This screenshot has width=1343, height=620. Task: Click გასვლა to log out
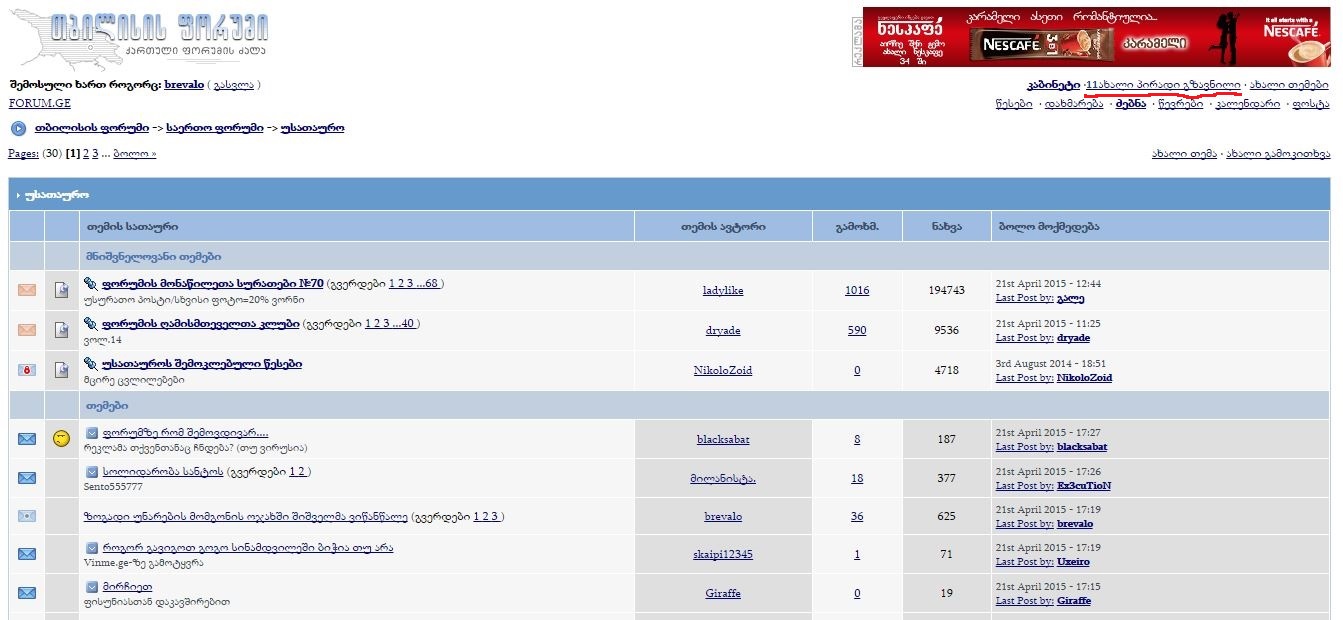234,85
